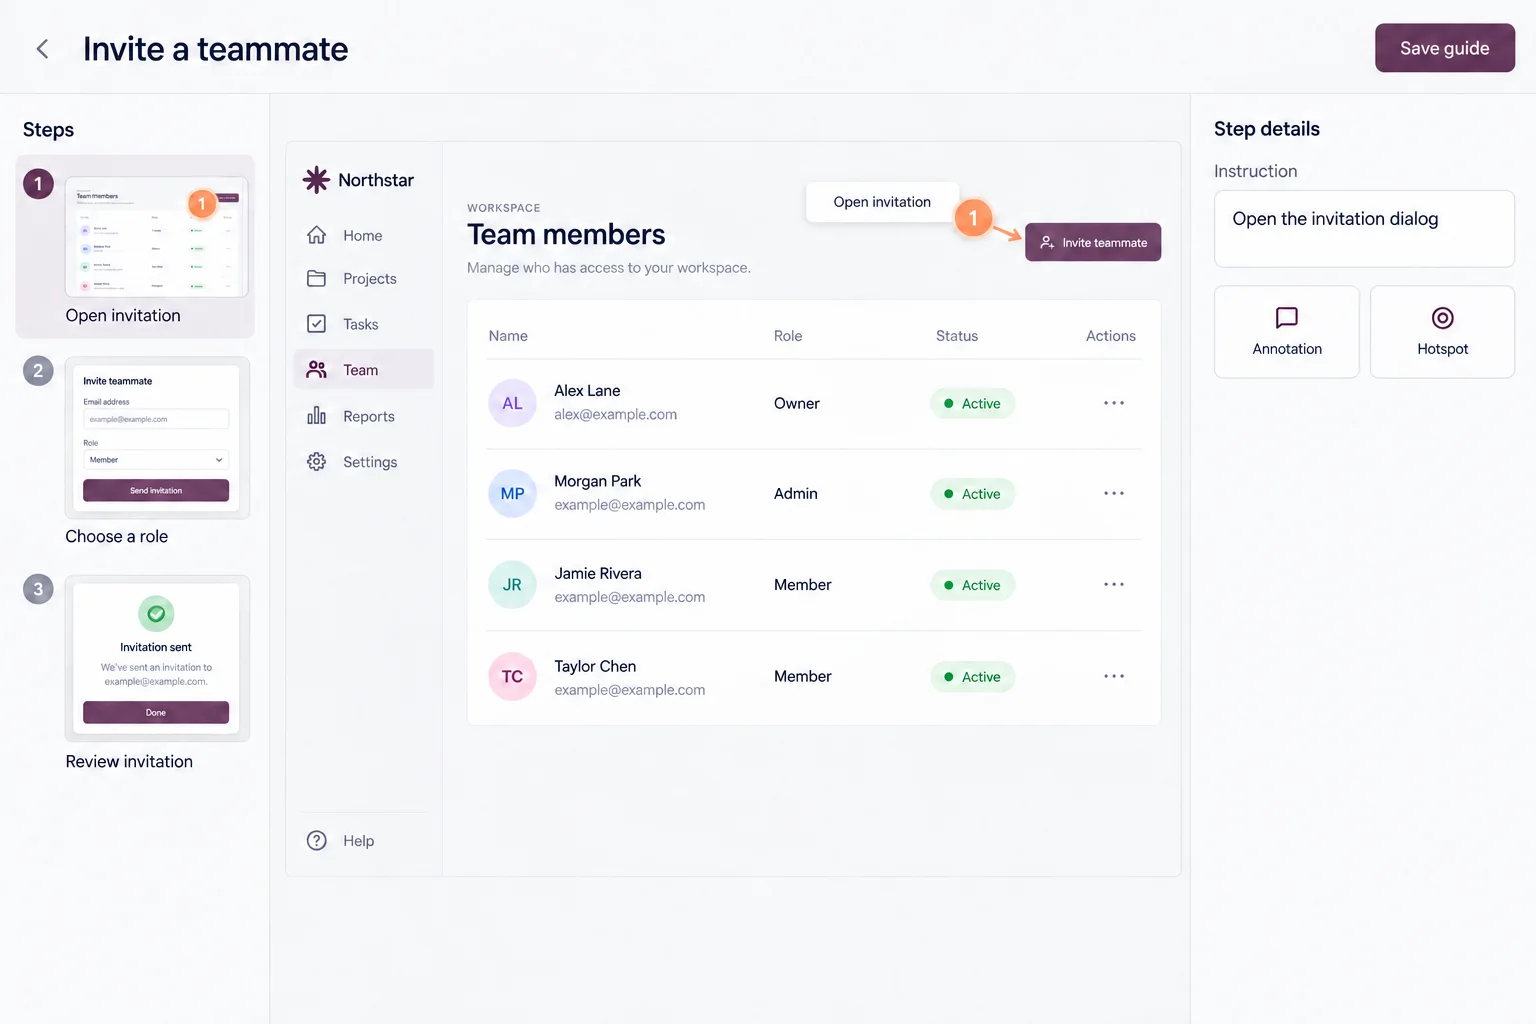
Task: Click the Home house icon
Action: pos(316,235)
